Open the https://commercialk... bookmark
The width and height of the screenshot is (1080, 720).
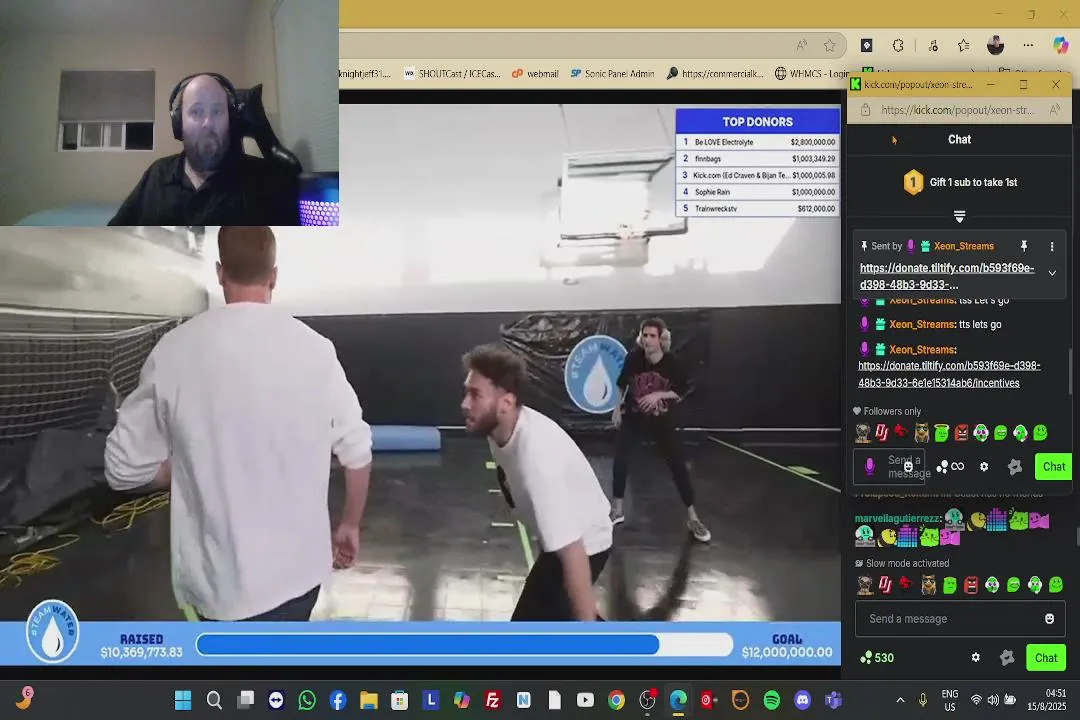pyautogui.click(x=715, y=74)
